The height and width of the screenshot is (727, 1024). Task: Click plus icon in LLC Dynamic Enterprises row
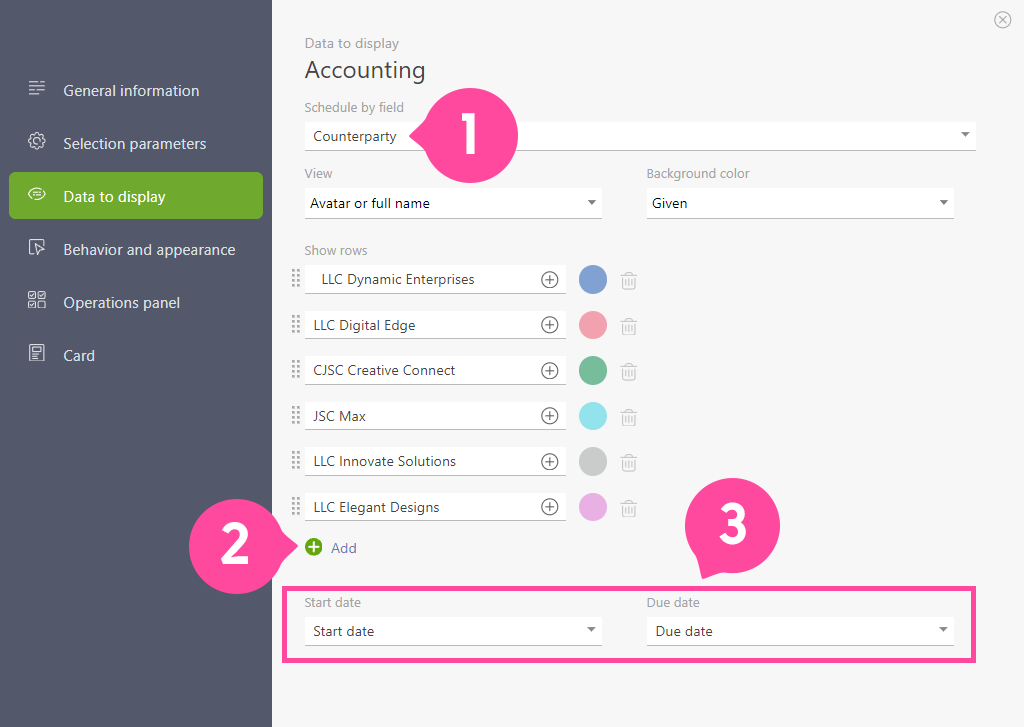pyautogui.click(x=550, y=280)
